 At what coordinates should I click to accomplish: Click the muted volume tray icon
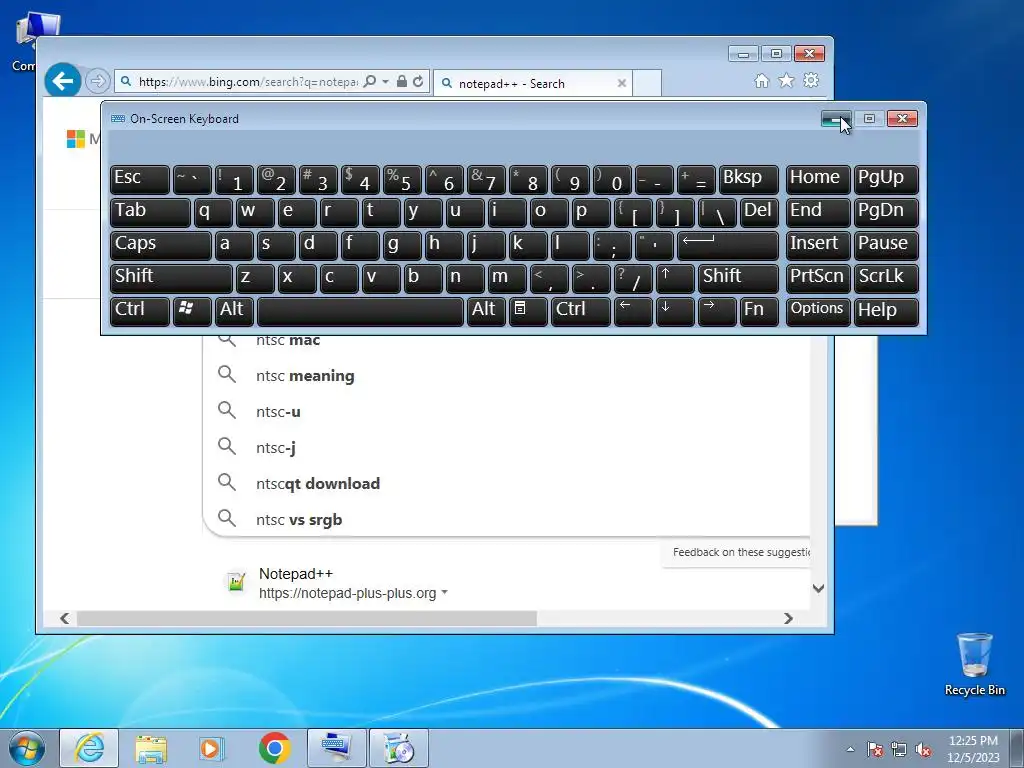coord(923,750)
